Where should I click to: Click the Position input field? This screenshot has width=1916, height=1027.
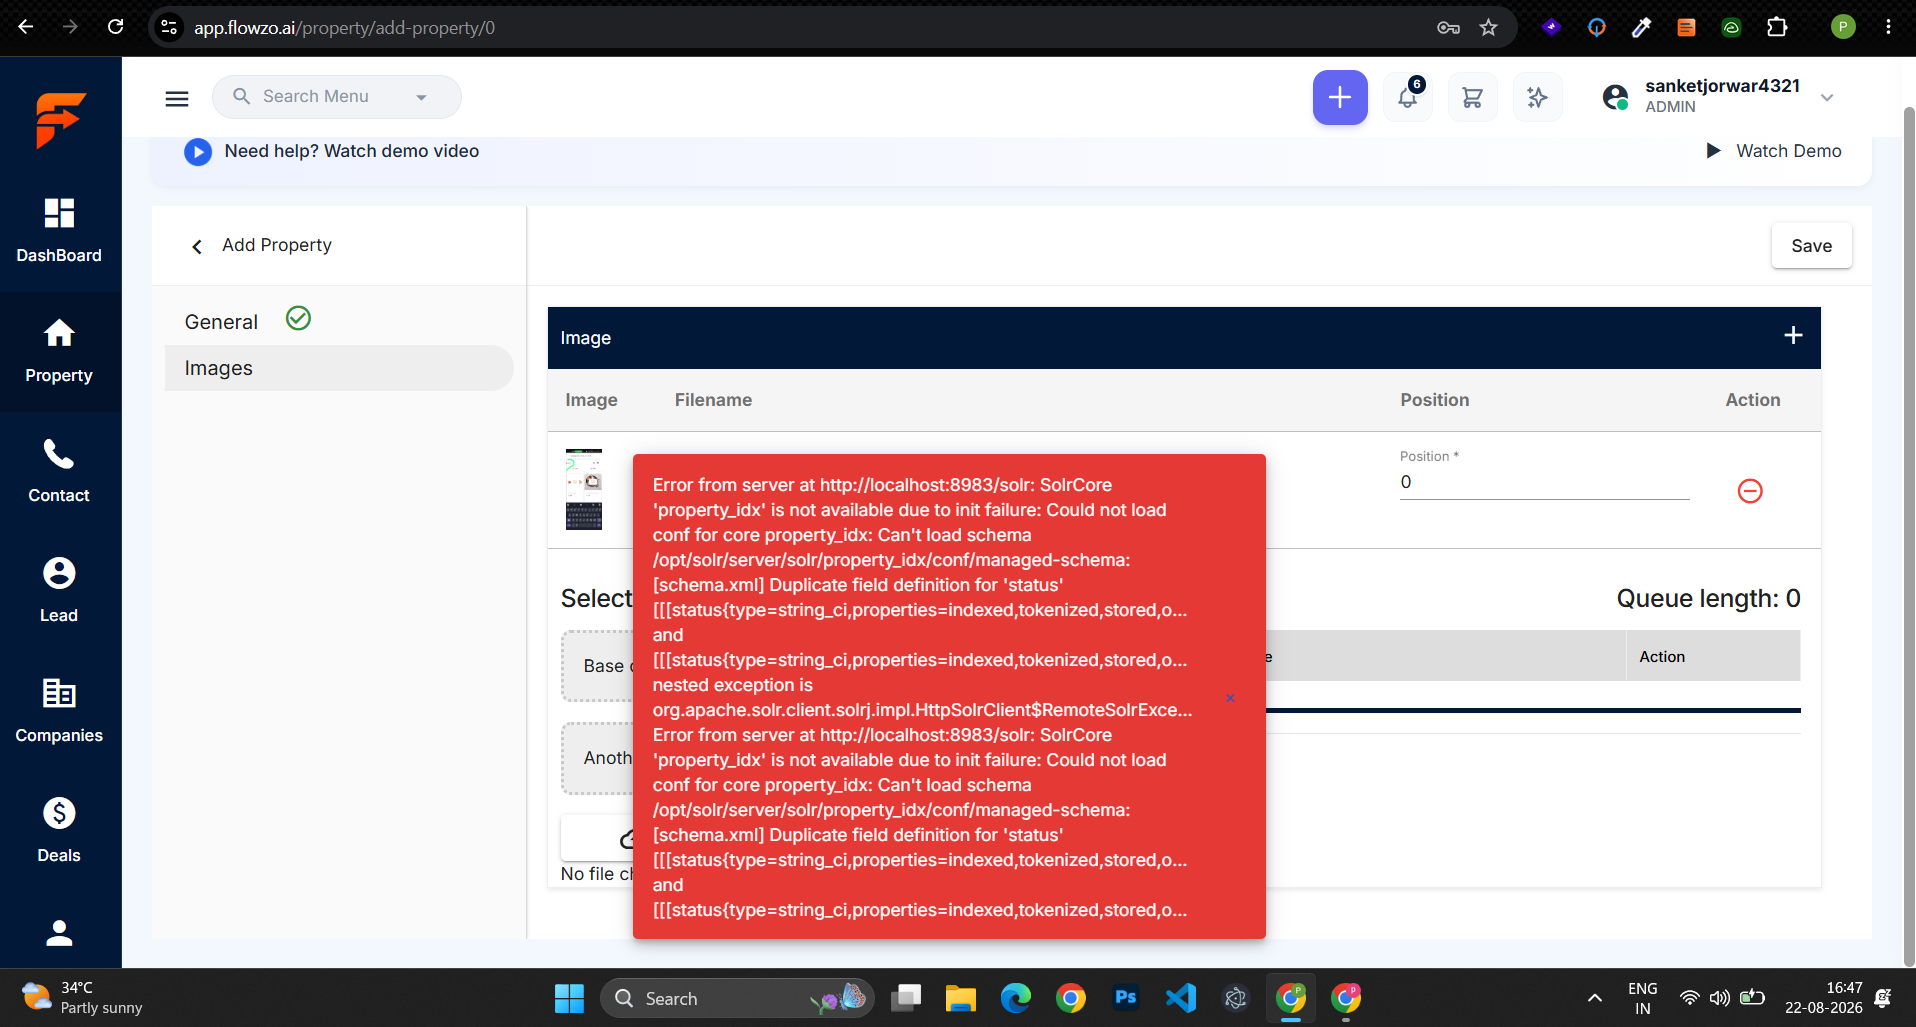pos(1544,483)
